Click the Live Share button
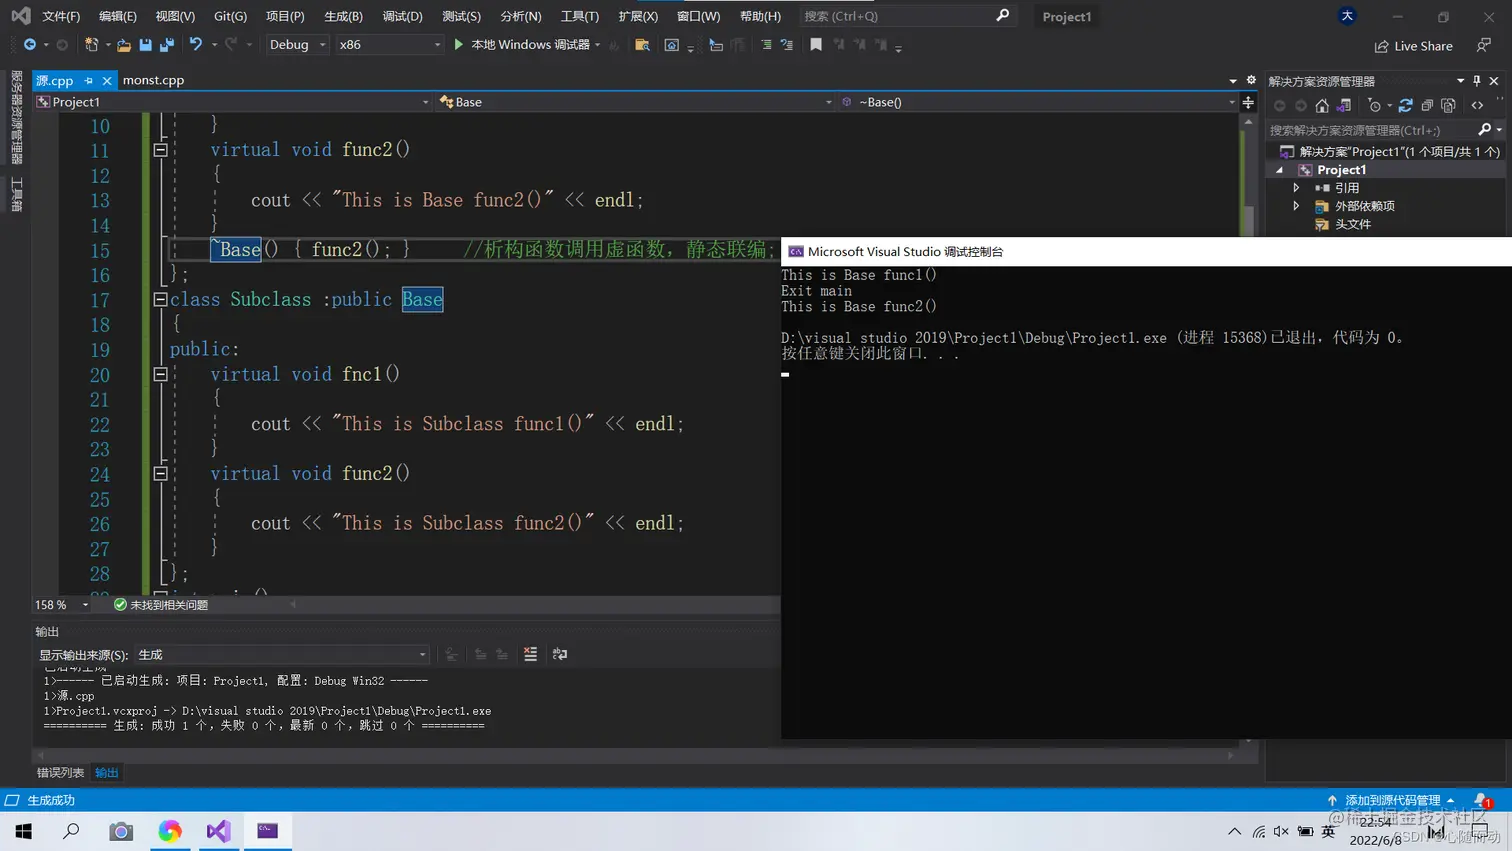Viewport: 1512px width, 851px height. pos(1413,46)
